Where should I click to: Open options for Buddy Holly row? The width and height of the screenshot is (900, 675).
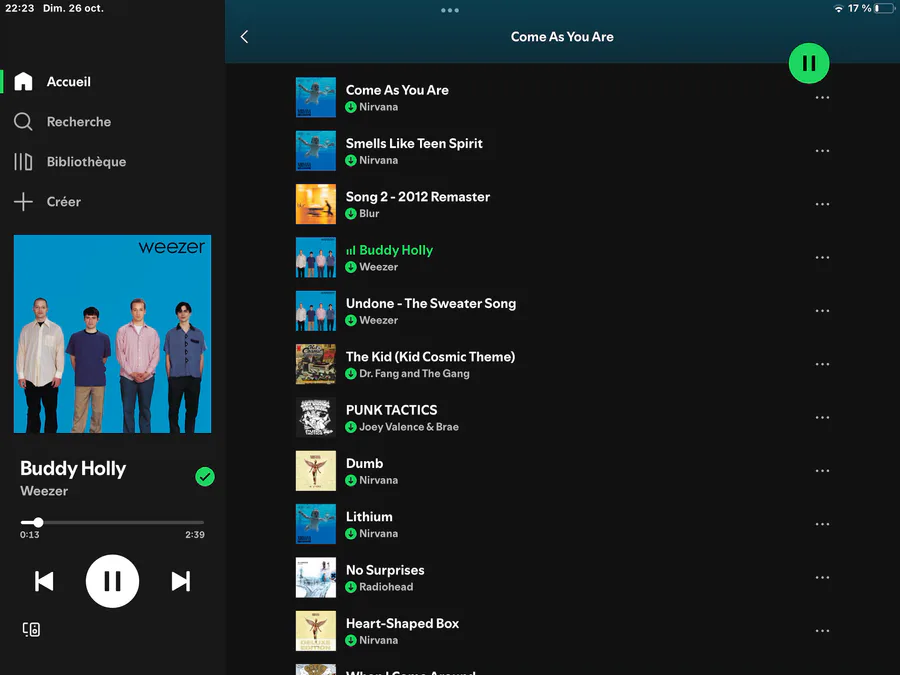[822, 258]
